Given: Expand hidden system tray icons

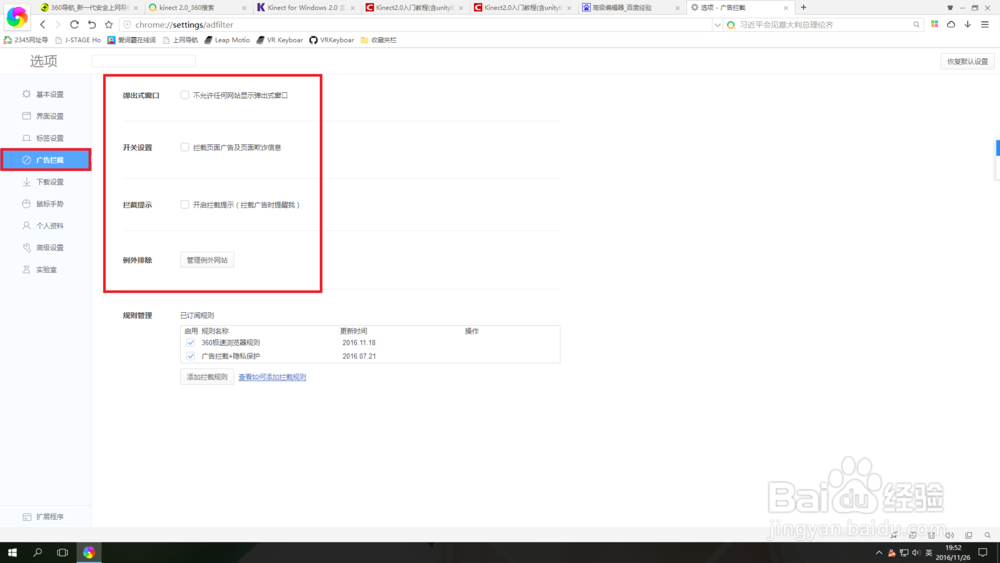Looking at the screenshot, I should point(879,553).
